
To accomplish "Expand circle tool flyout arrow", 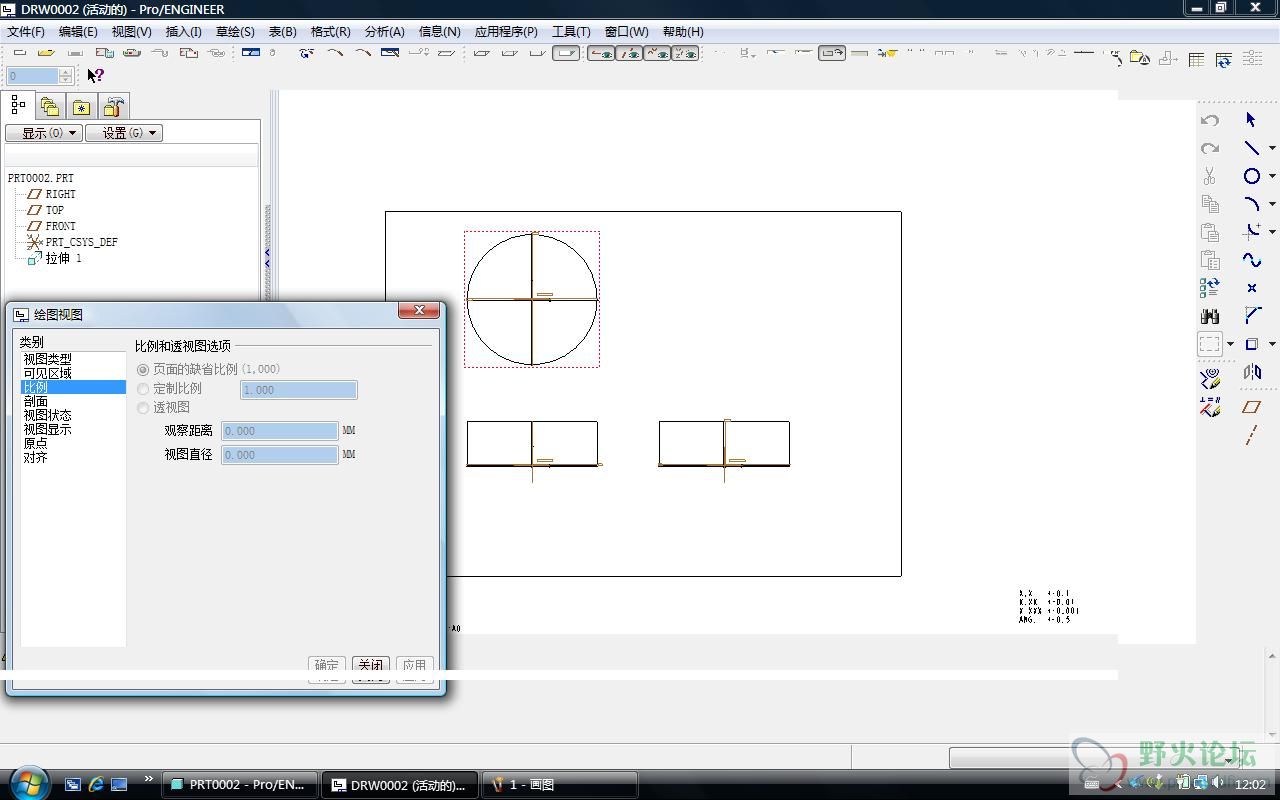I will point(1272,176).
